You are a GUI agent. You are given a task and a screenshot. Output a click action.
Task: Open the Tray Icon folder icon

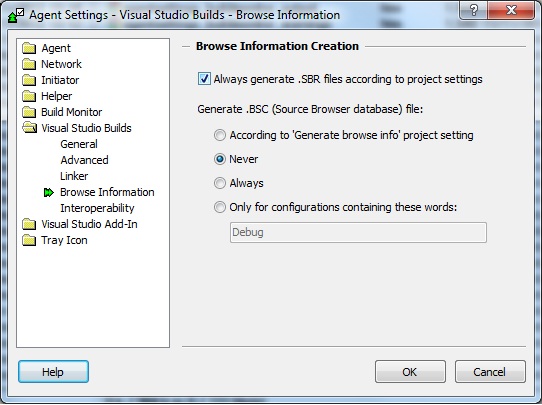pos(29,240)
